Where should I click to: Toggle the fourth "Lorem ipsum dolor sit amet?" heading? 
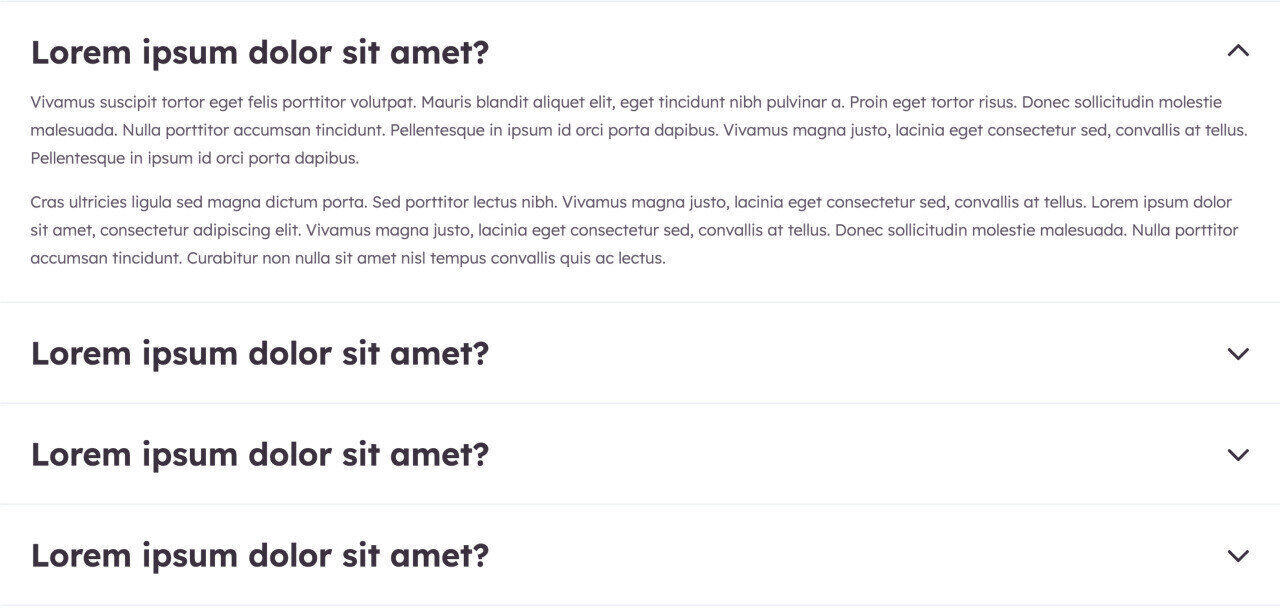[260, 555]
